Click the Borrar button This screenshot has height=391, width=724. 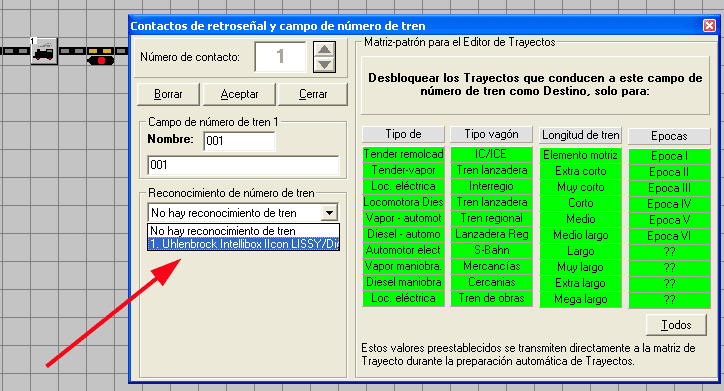coord(168,94)
